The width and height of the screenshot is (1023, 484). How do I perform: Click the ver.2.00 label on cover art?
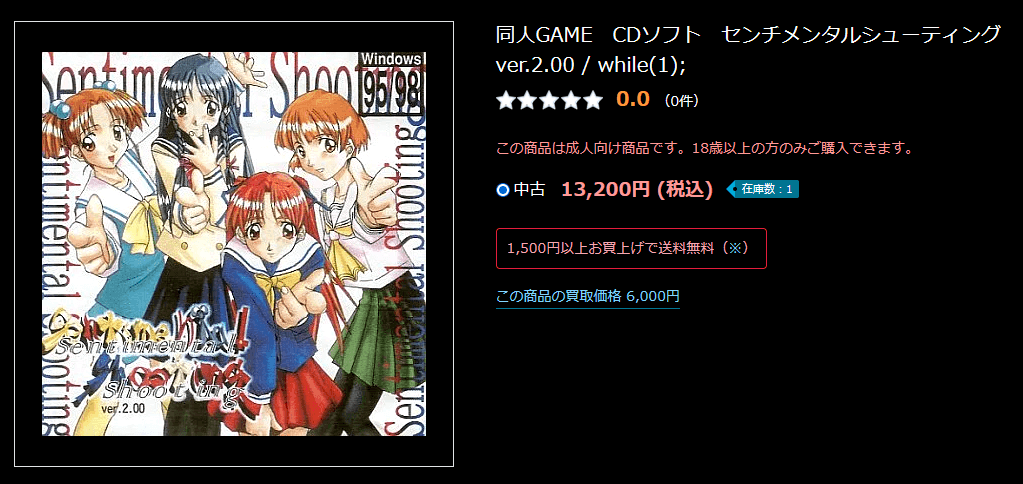(123, 408)
